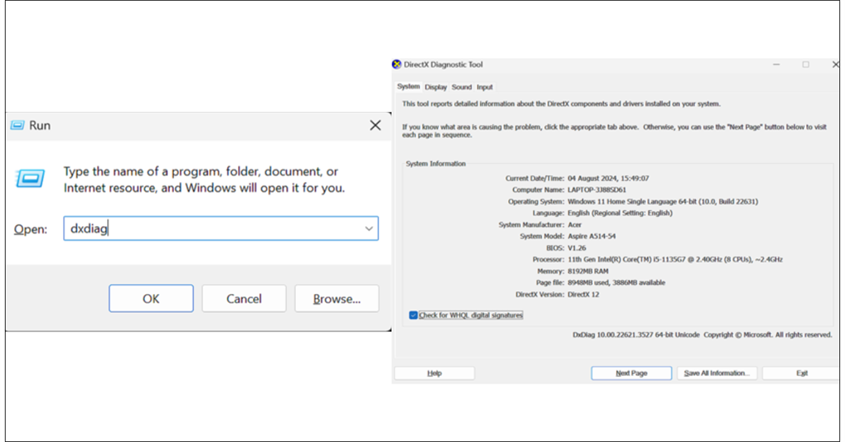
Task: Go to Next Page in DirectX tool
Action: tap(631, 373)
